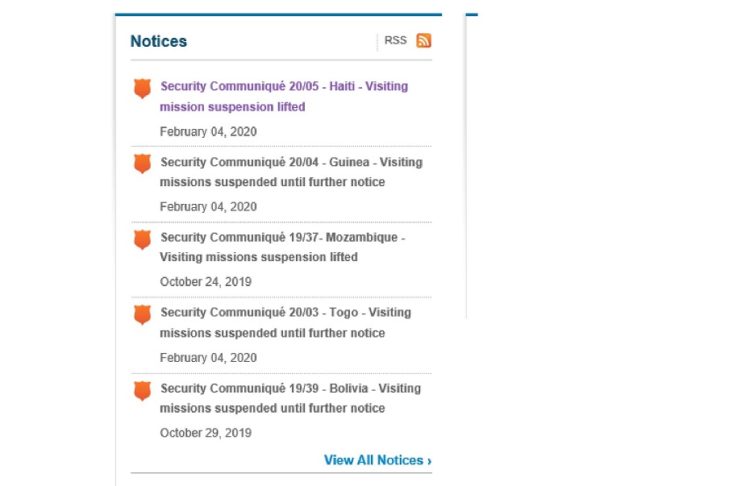Click the shield icon beside Togo communiqué
This screenshot has height=486, width=741.
tap(142, 314)
